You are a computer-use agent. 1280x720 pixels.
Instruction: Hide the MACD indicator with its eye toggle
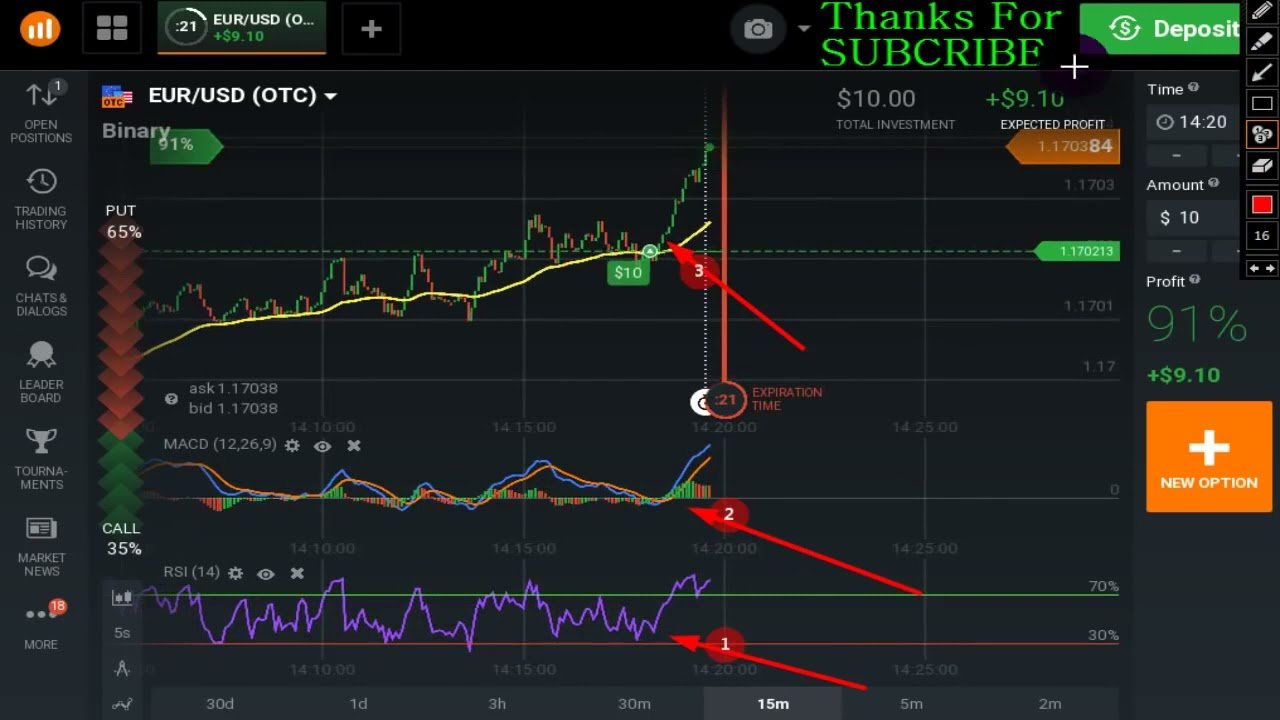pyautogui.click(x=322, y=446)
